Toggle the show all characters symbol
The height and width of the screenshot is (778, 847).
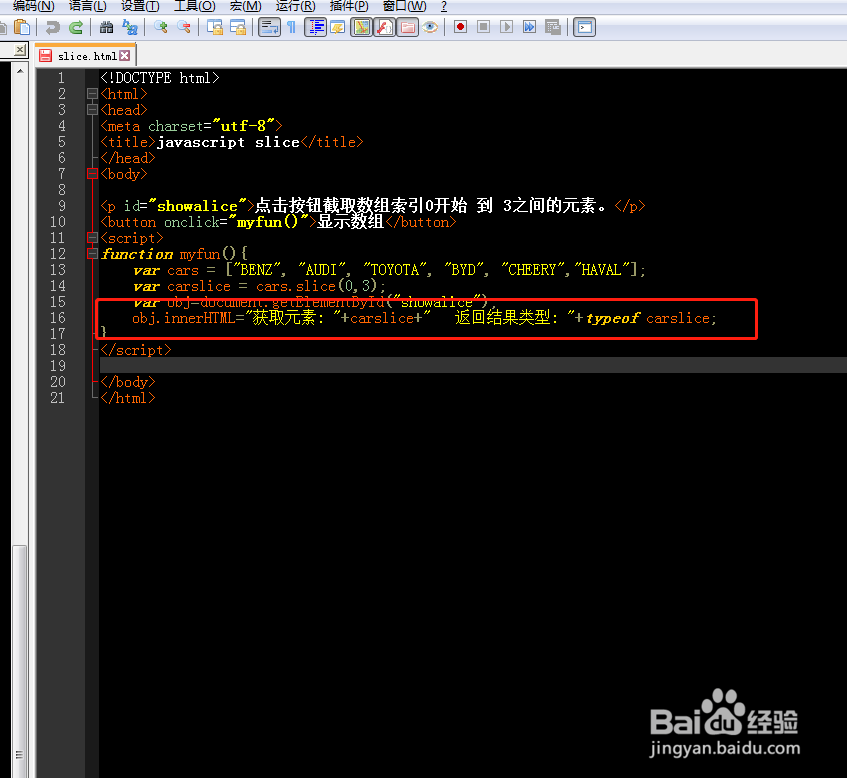tap(292, 27)
